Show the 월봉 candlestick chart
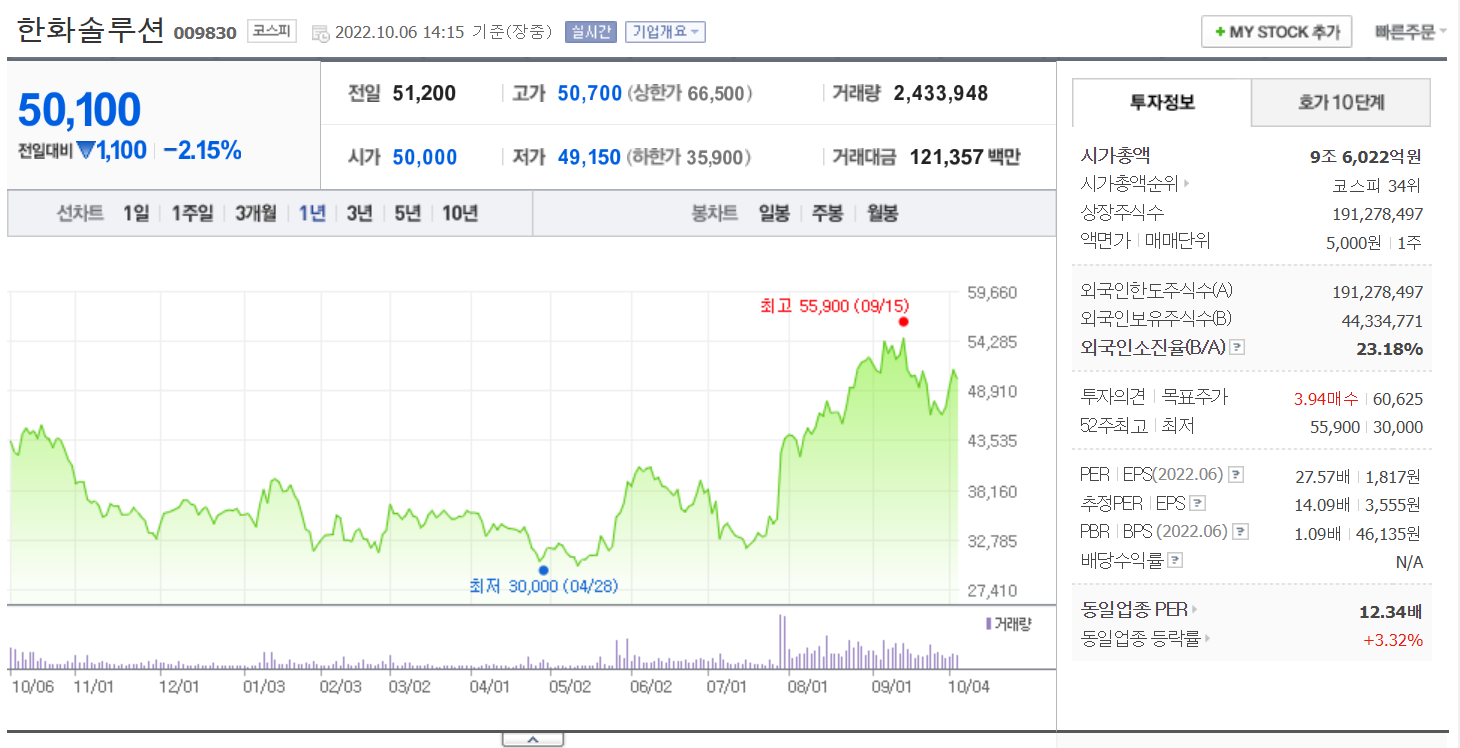1460x748 pixels. coord(882,213)
